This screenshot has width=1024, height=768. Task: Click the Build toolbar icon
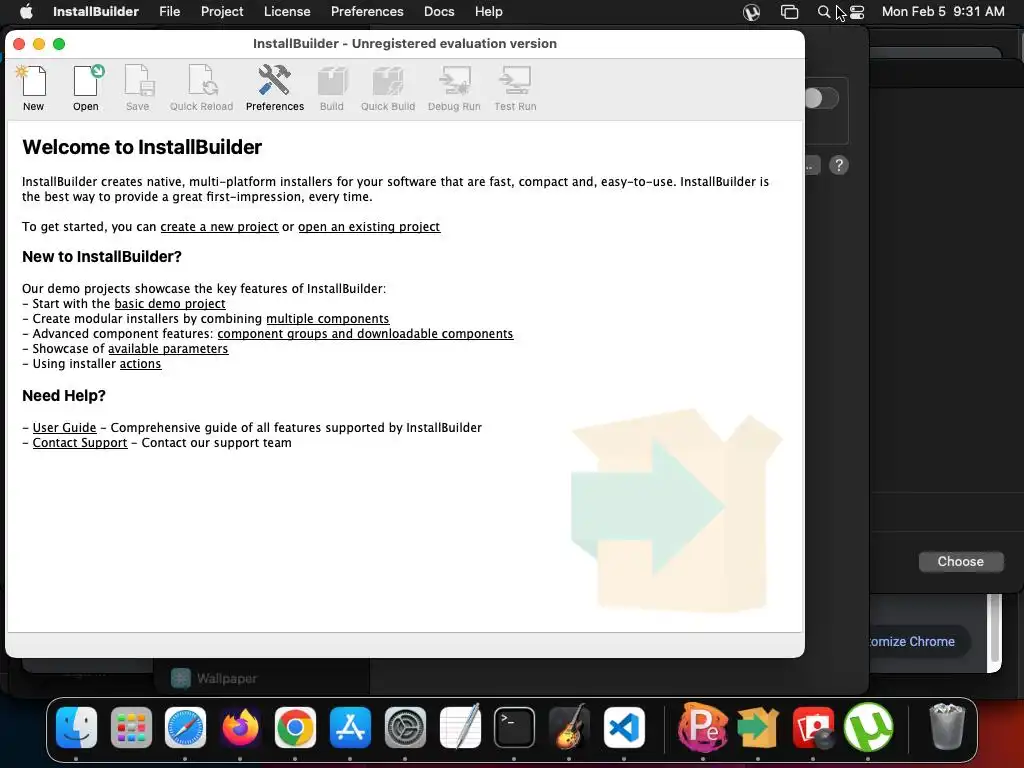332,88
